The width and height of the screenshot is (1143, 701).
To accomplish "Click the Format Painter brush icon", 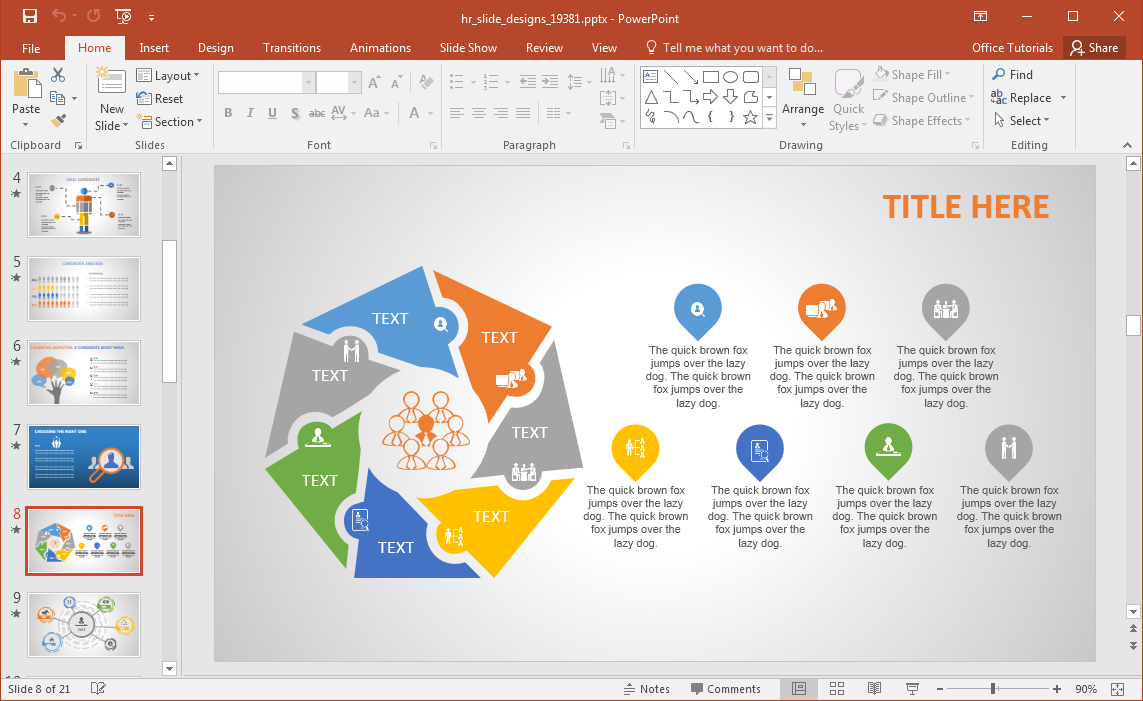I will [58, 120].
